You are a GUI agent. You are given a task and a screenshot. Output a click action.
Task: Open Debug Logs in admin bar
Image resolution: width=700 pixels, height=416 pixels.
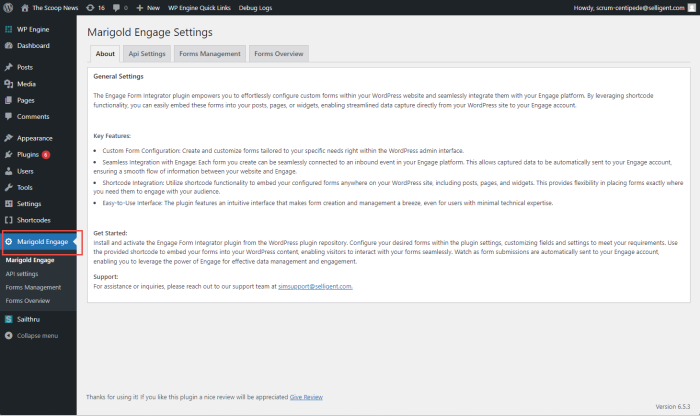pyautogui.click(x=257, y=6)
